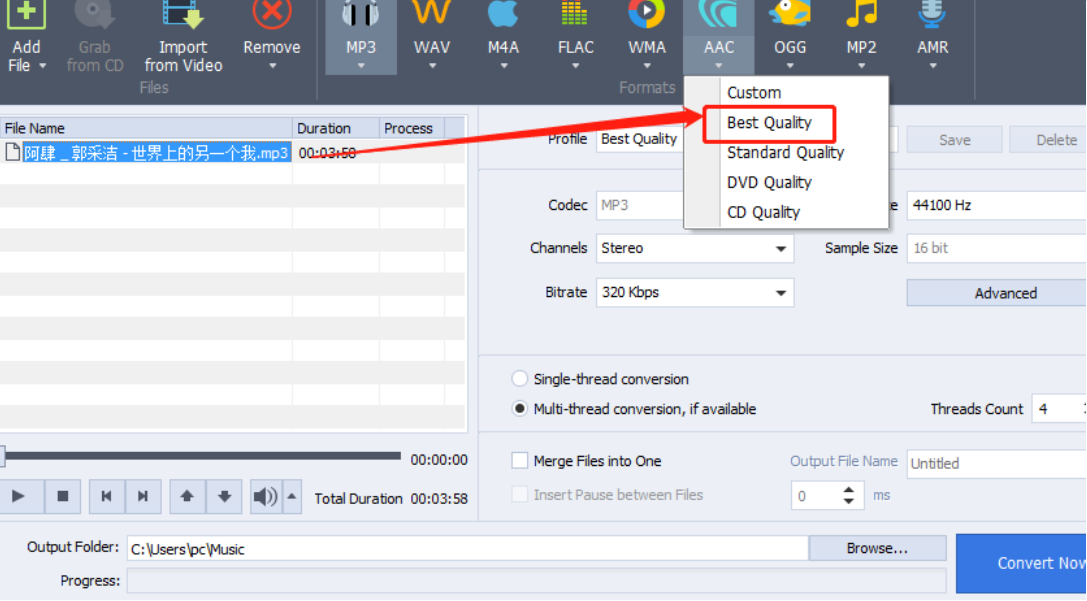Click the playback seek slider
Screen dimensions: 1087x601
pyautogui.click(x=201, y=455)
